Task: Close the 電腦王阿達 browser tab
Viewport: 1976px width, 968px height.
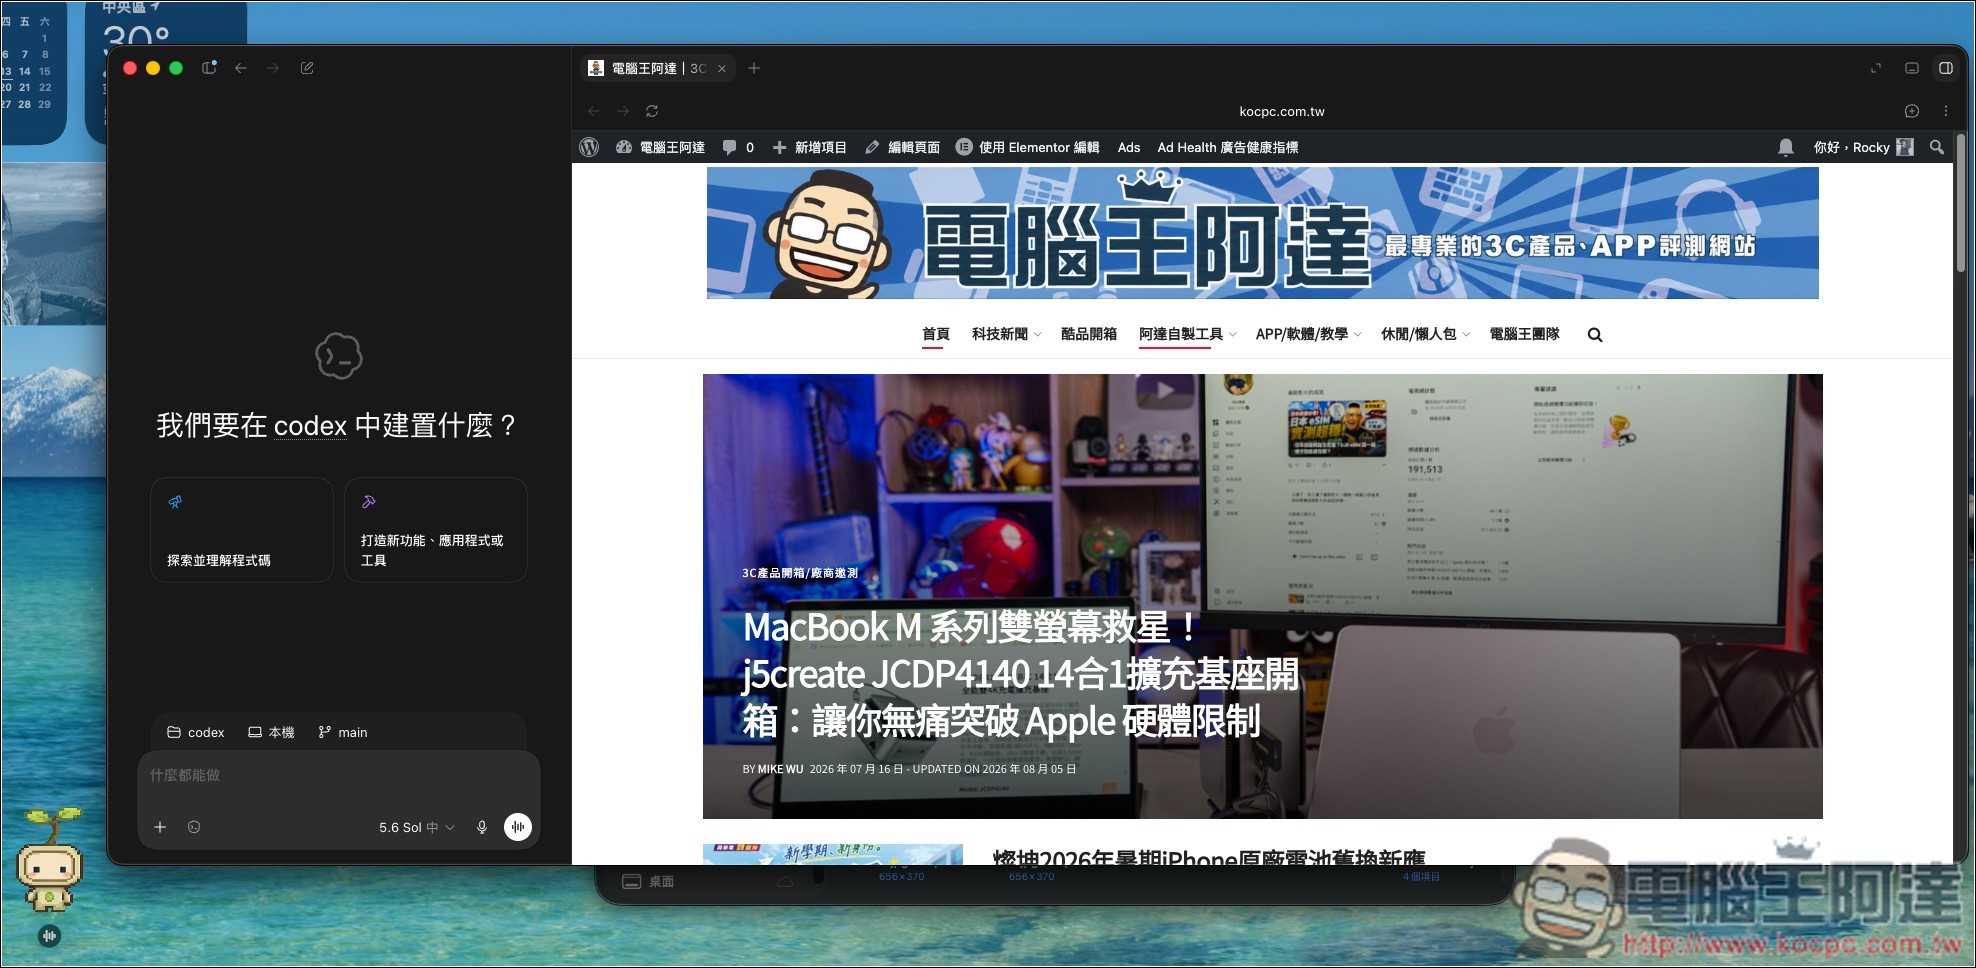Action: [x=722, y=69]
